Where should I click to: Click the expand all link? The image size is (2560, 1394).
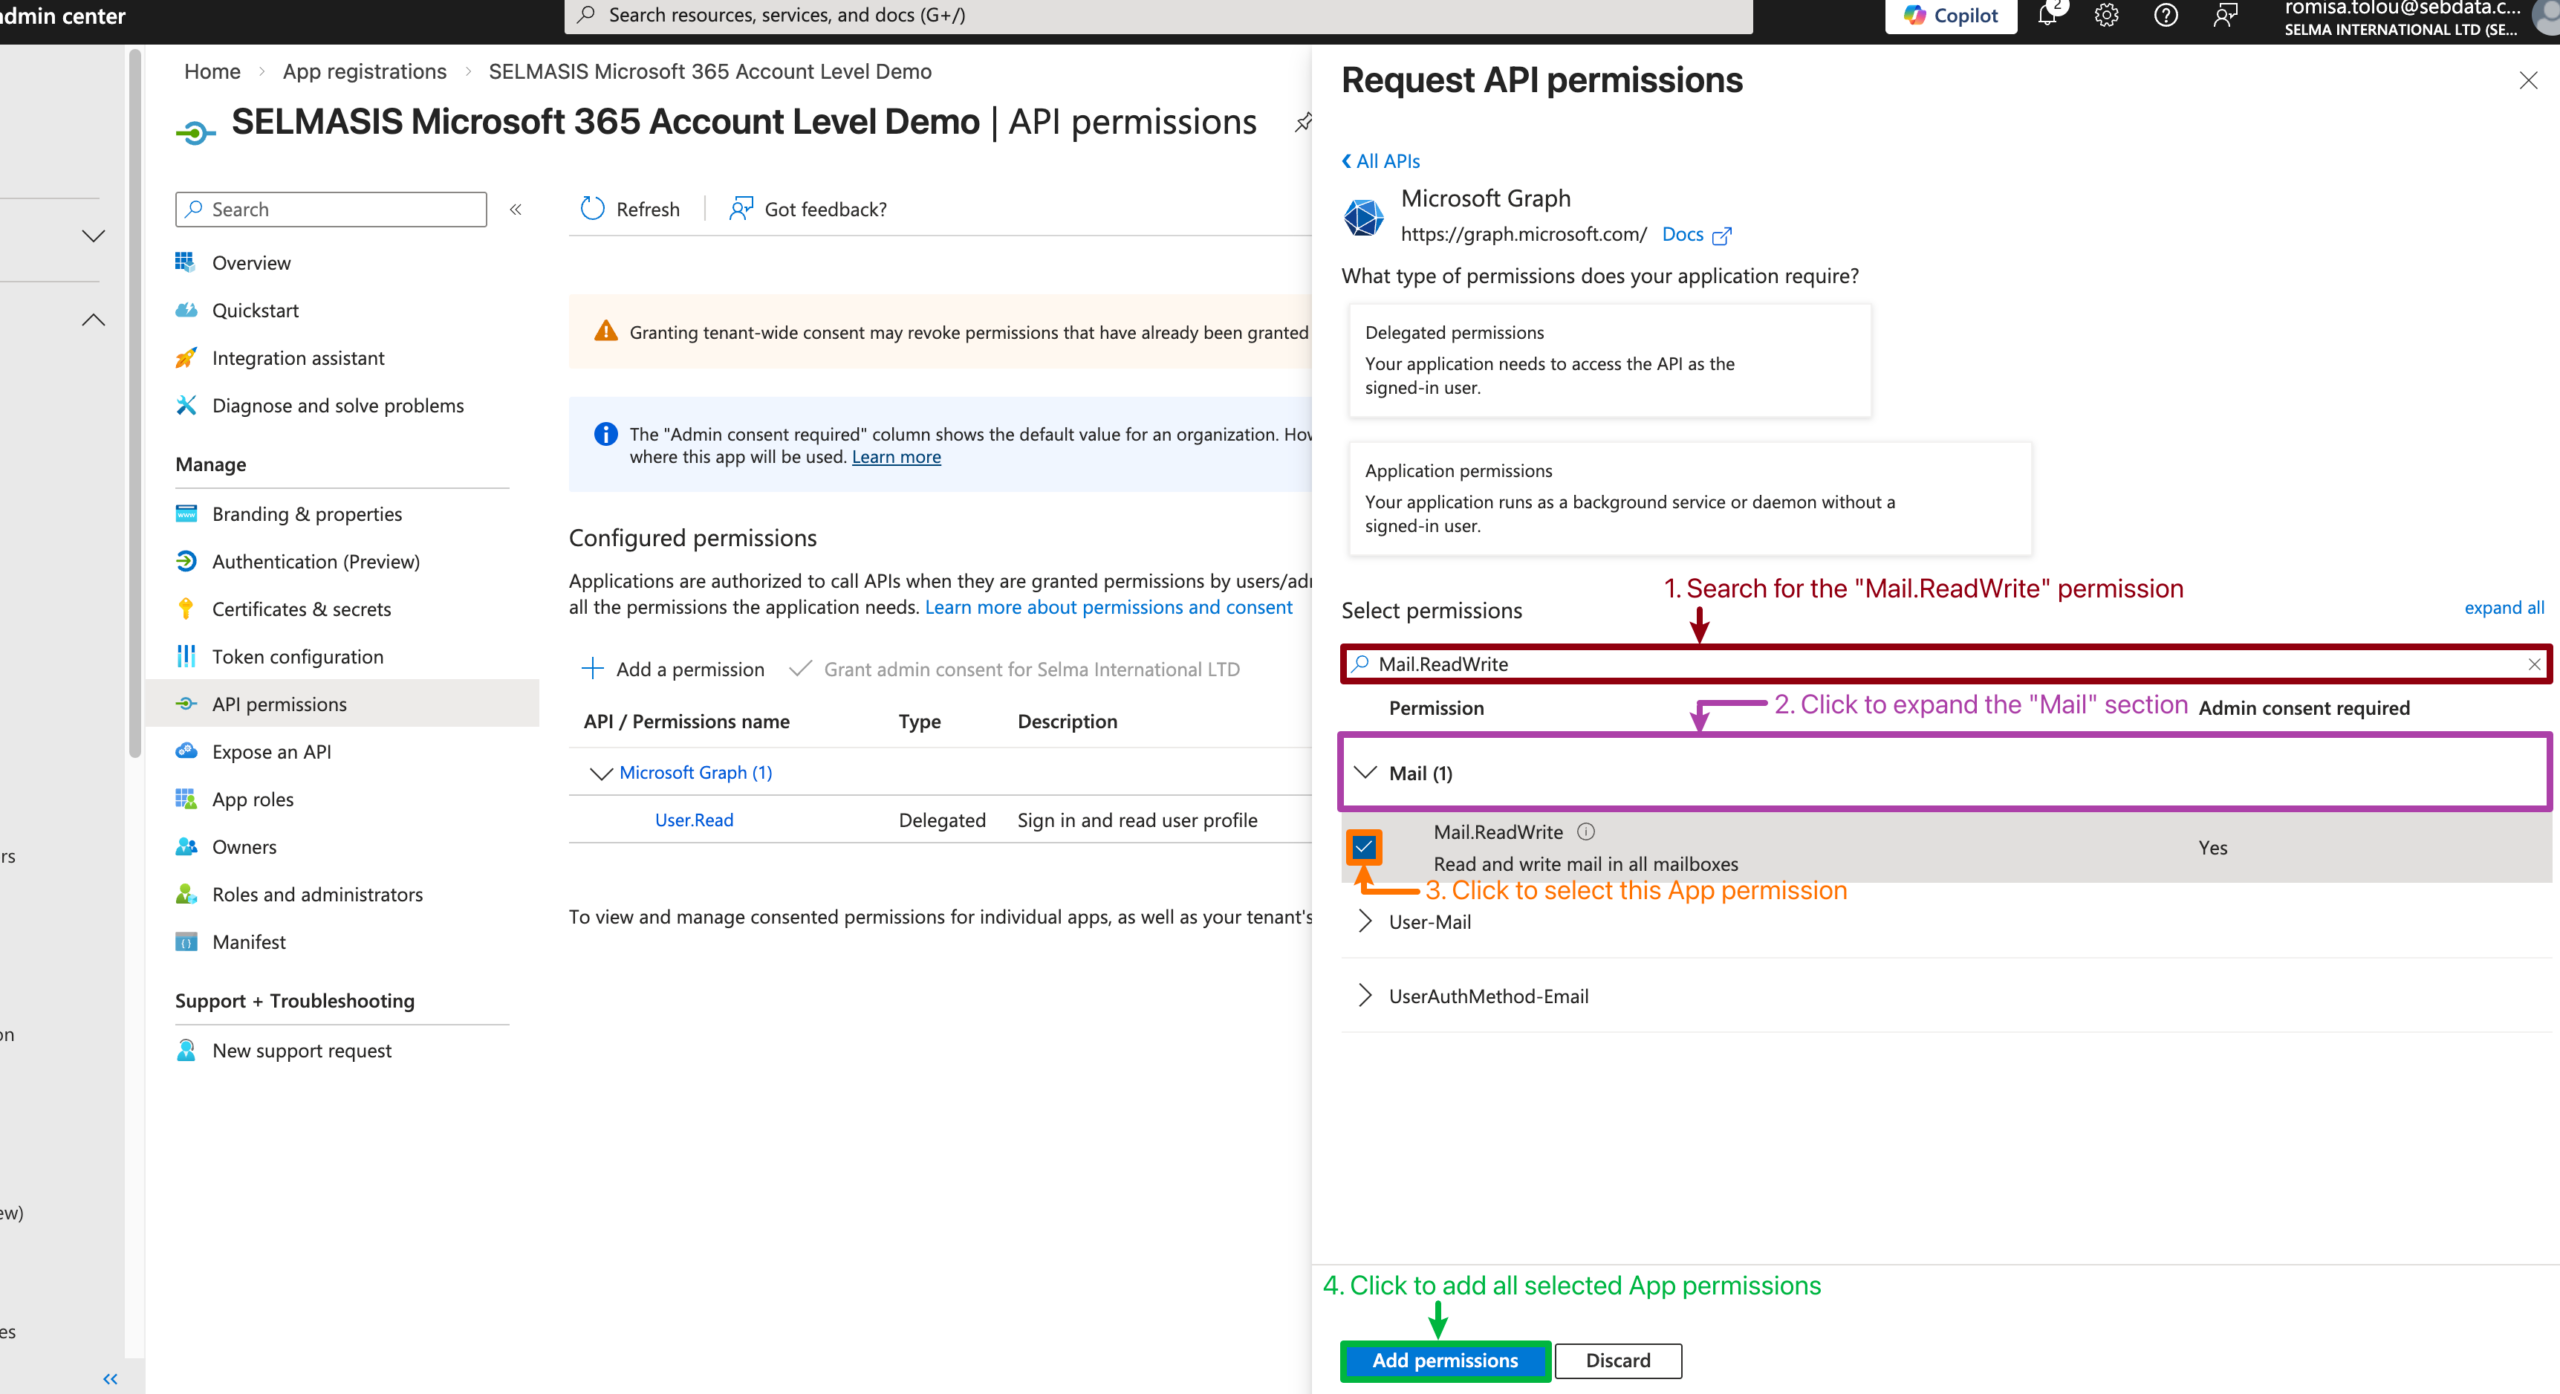[2504, 608]
